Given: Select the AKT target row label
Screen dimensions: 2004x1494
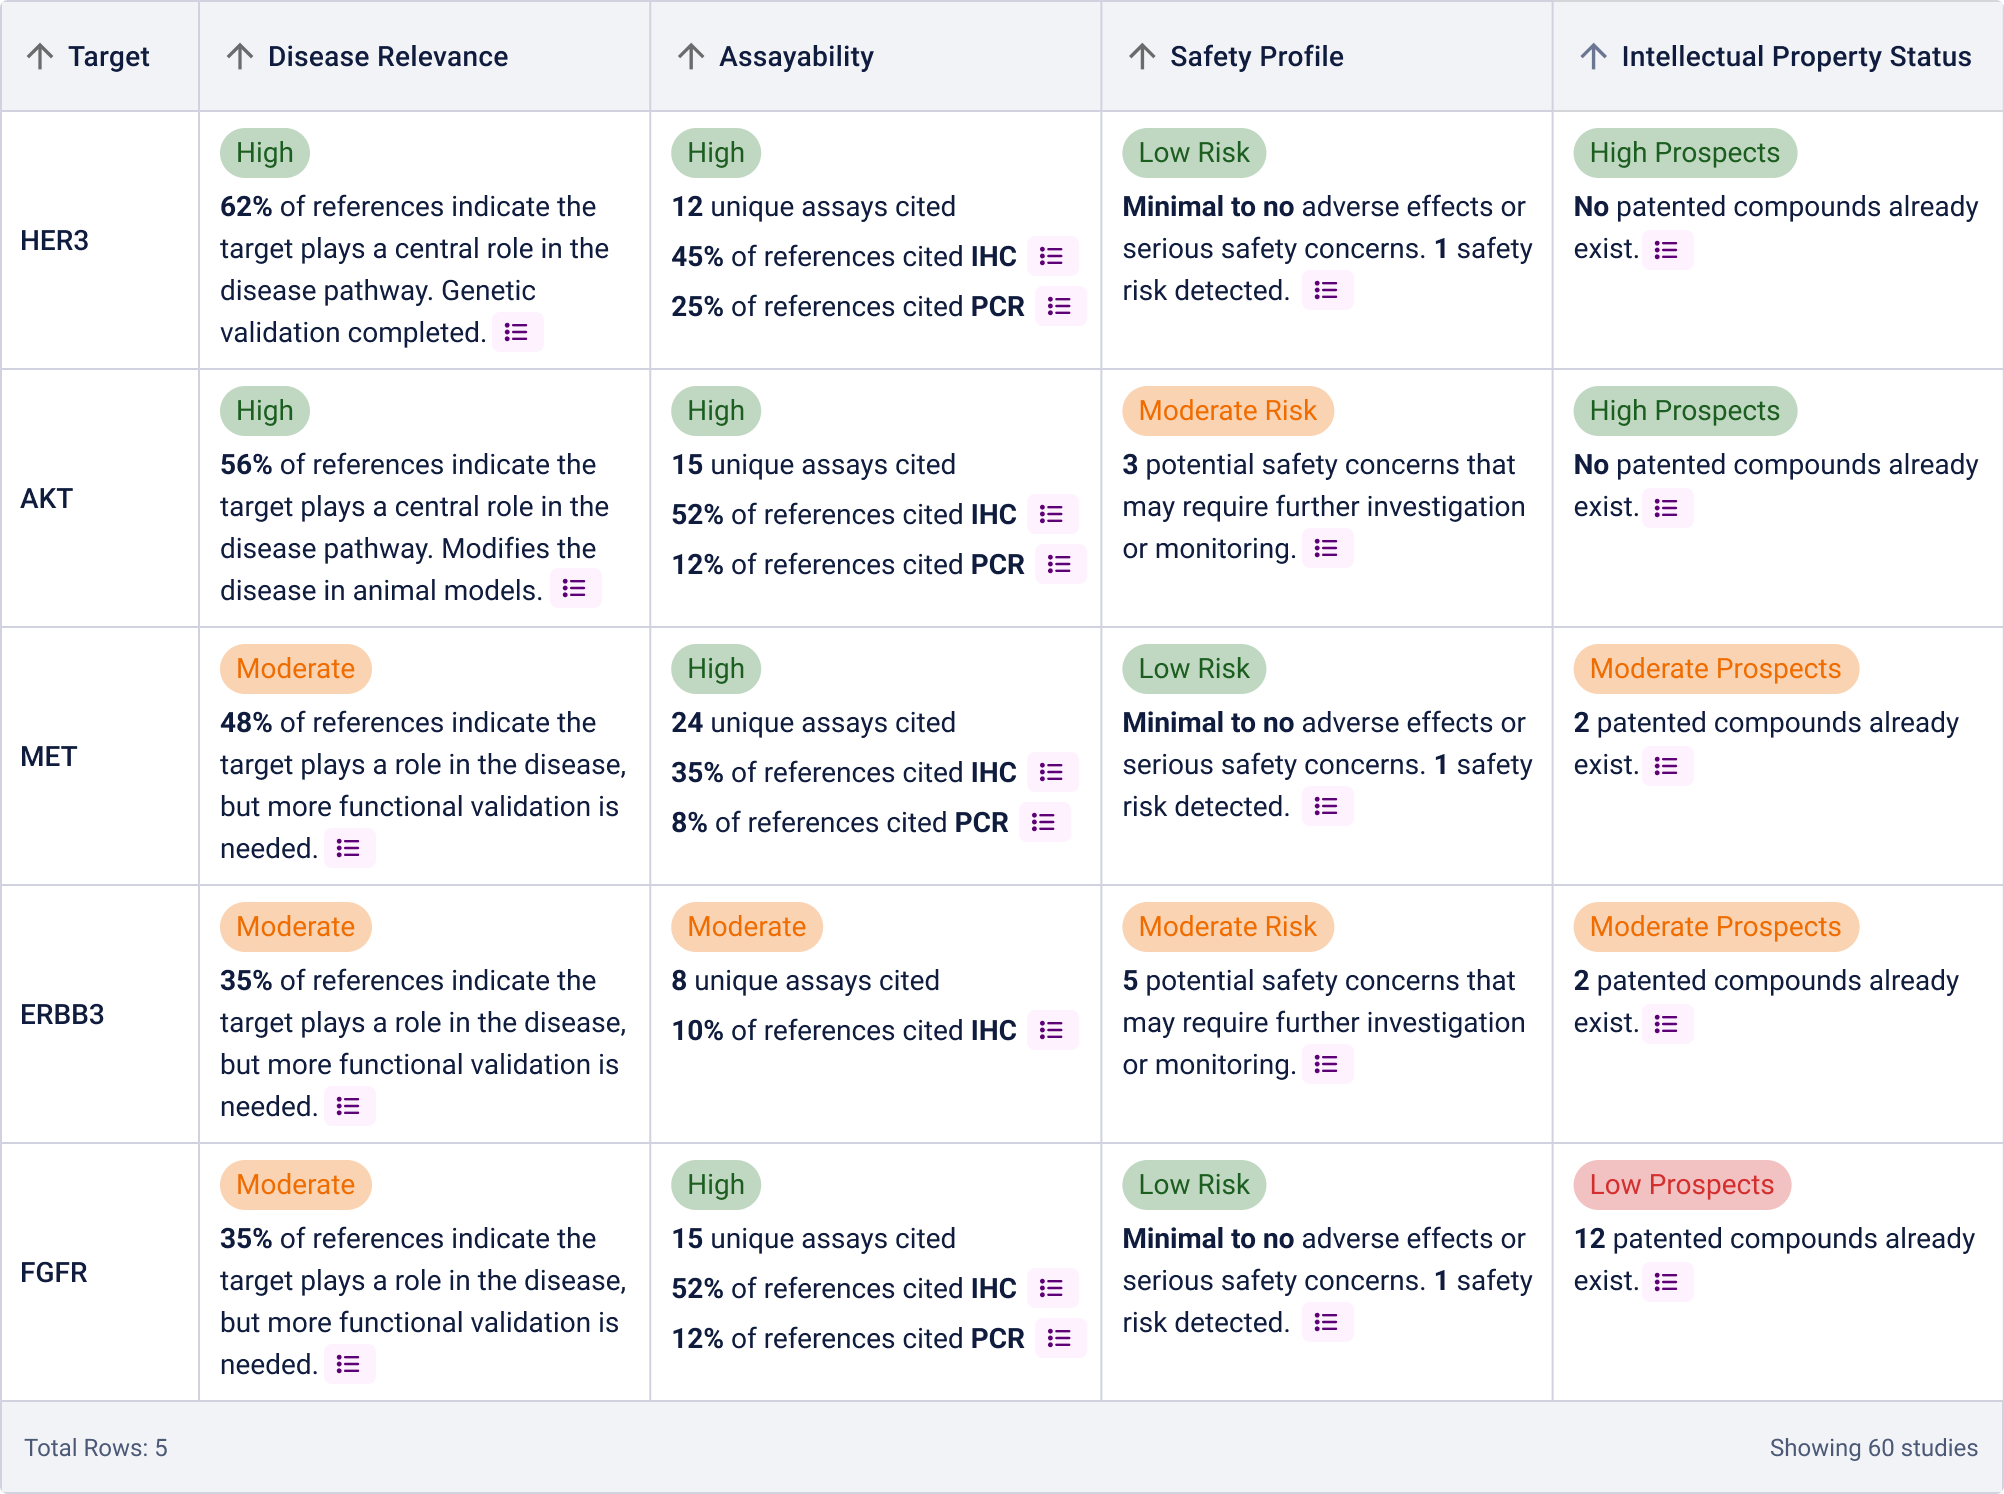Looking at the screenshot, I should click(47, 498).
